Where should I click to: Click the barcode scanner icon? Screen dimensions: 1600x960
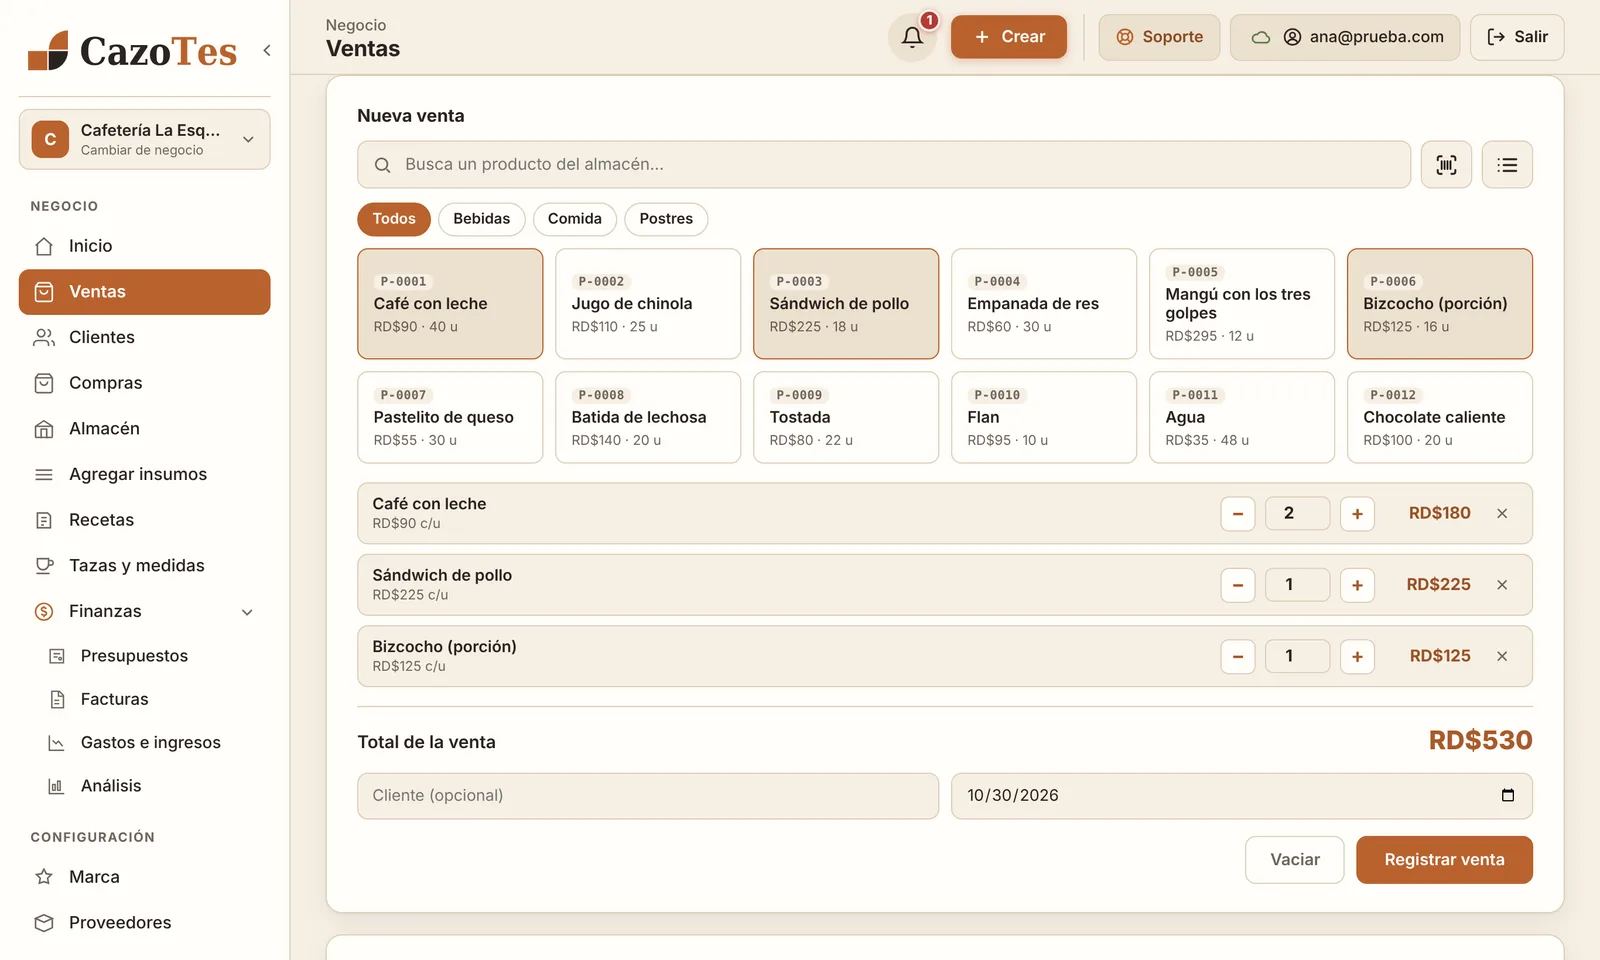tap(1446, 165)
